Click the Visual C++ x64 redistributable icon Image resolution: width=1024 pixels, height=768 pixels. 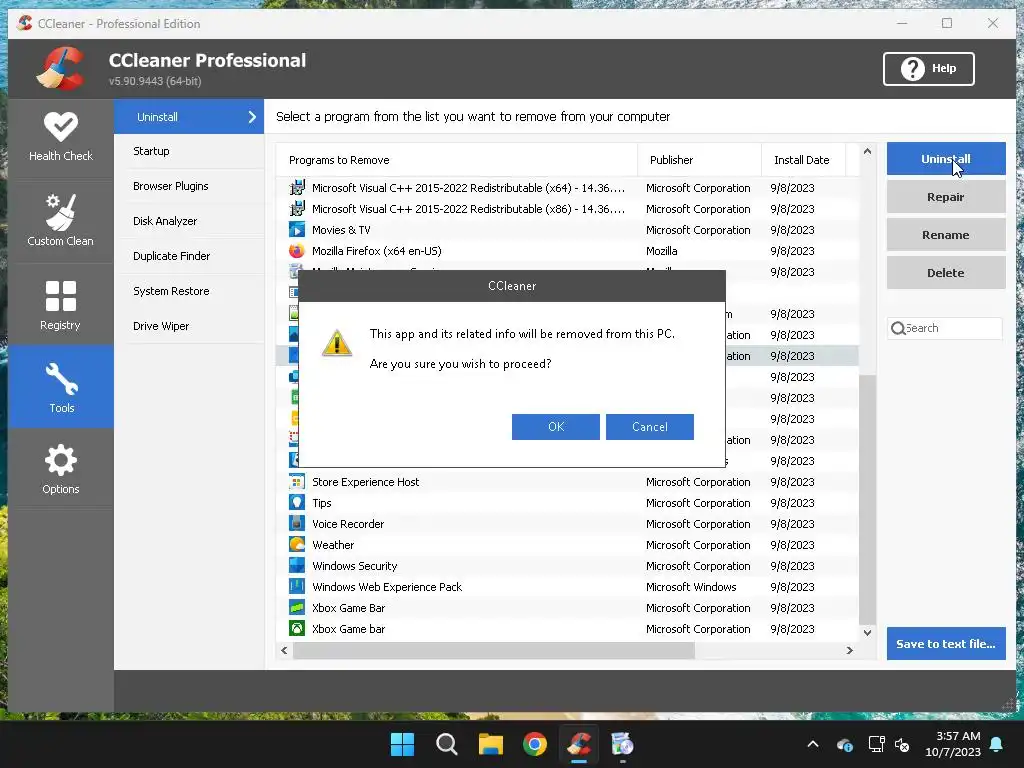pyautogui.click(x=296, y=188)
